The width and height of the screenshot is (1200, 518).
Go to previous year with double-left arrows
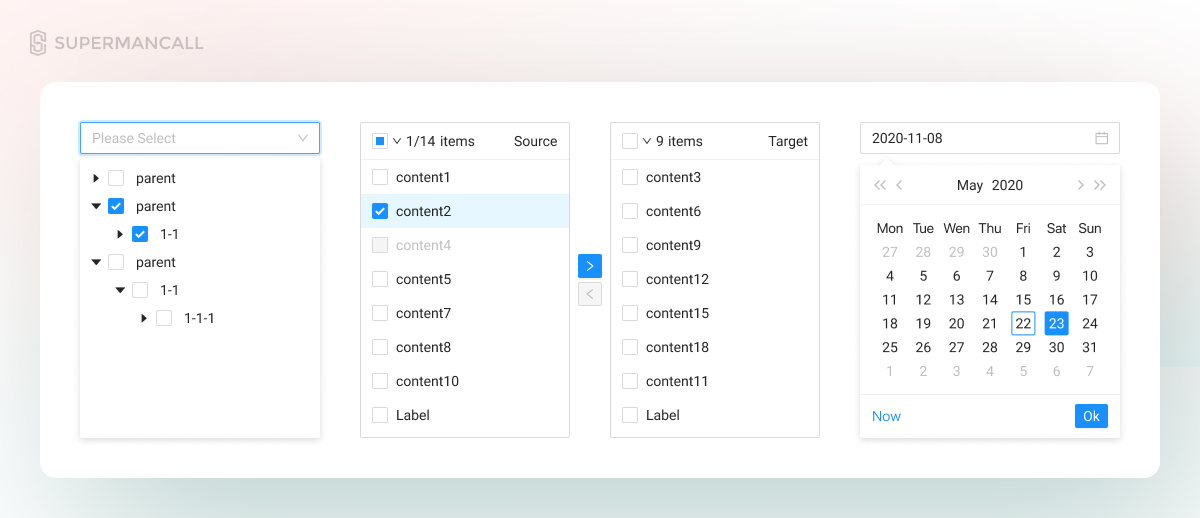click(x=880, y=185)
